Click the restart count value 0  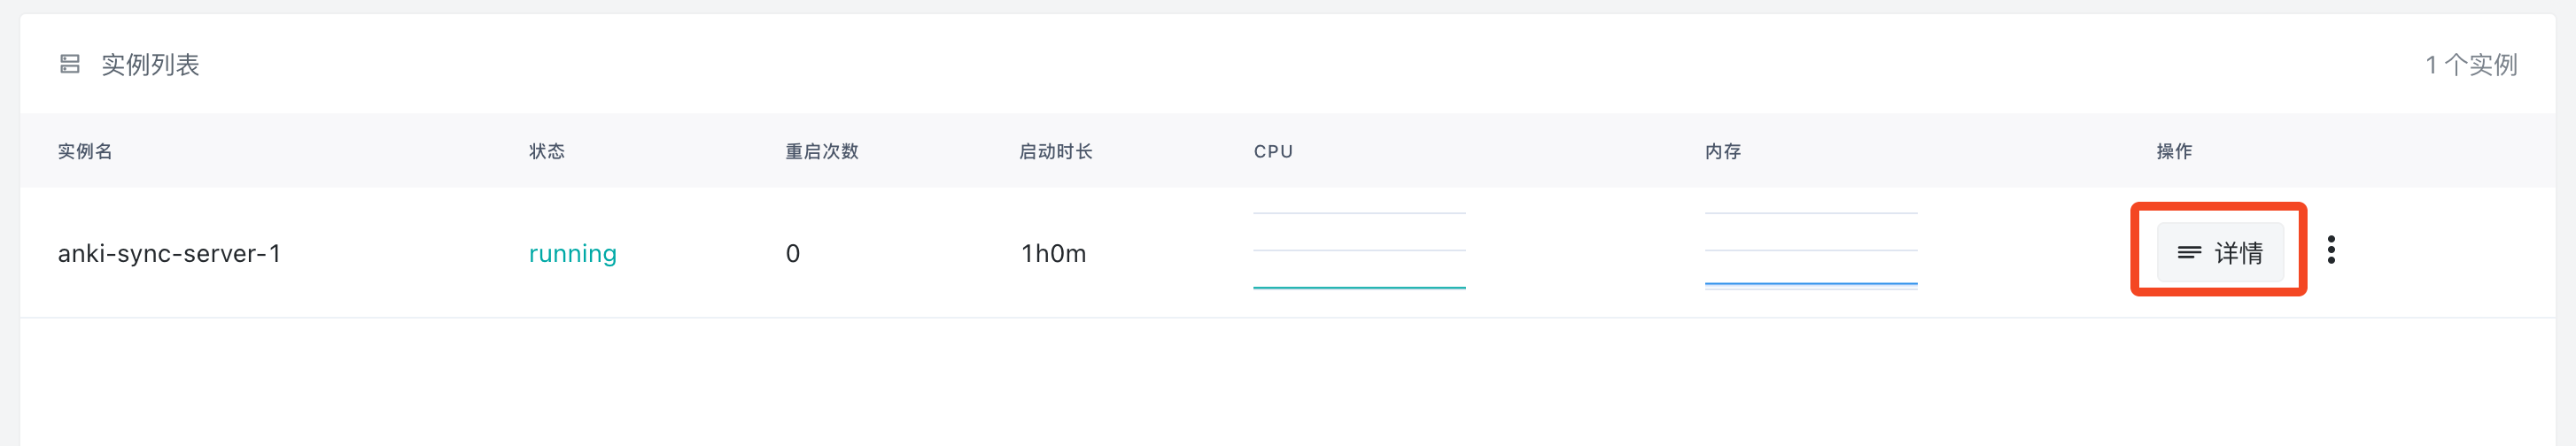793,254
